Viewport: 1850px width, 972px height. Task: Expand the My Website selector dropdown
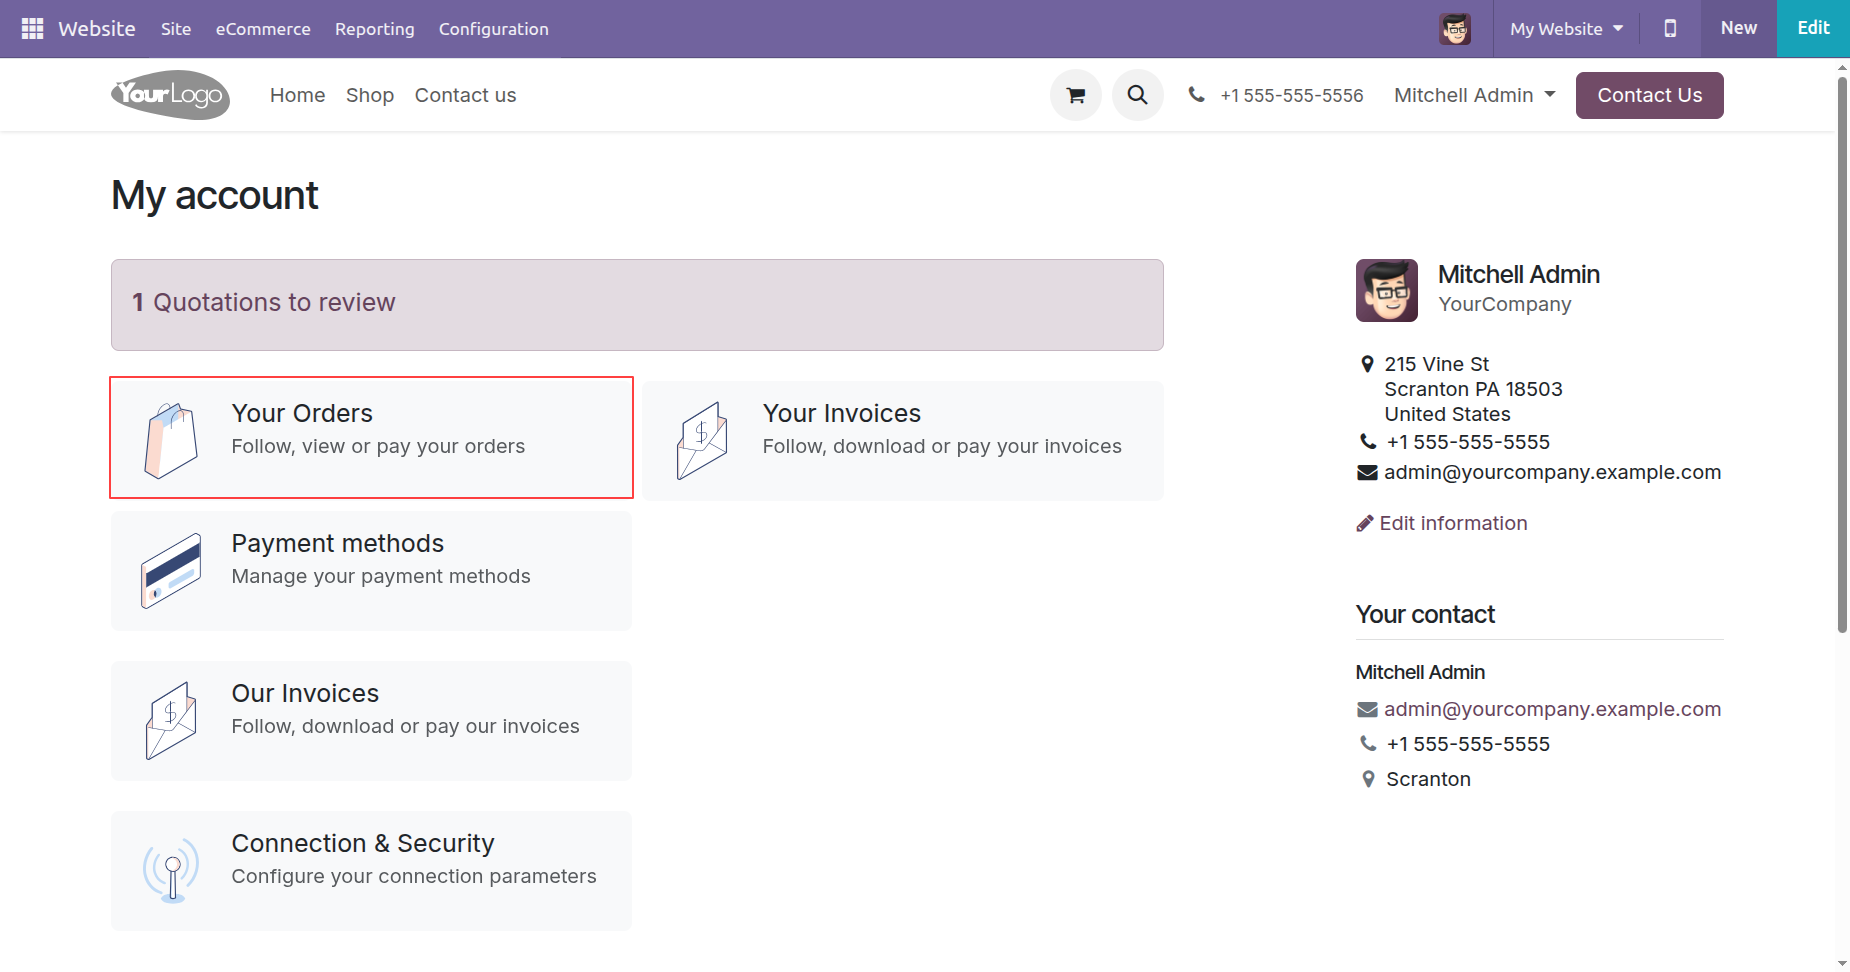pyautogui.click(x=1566, y=29)
